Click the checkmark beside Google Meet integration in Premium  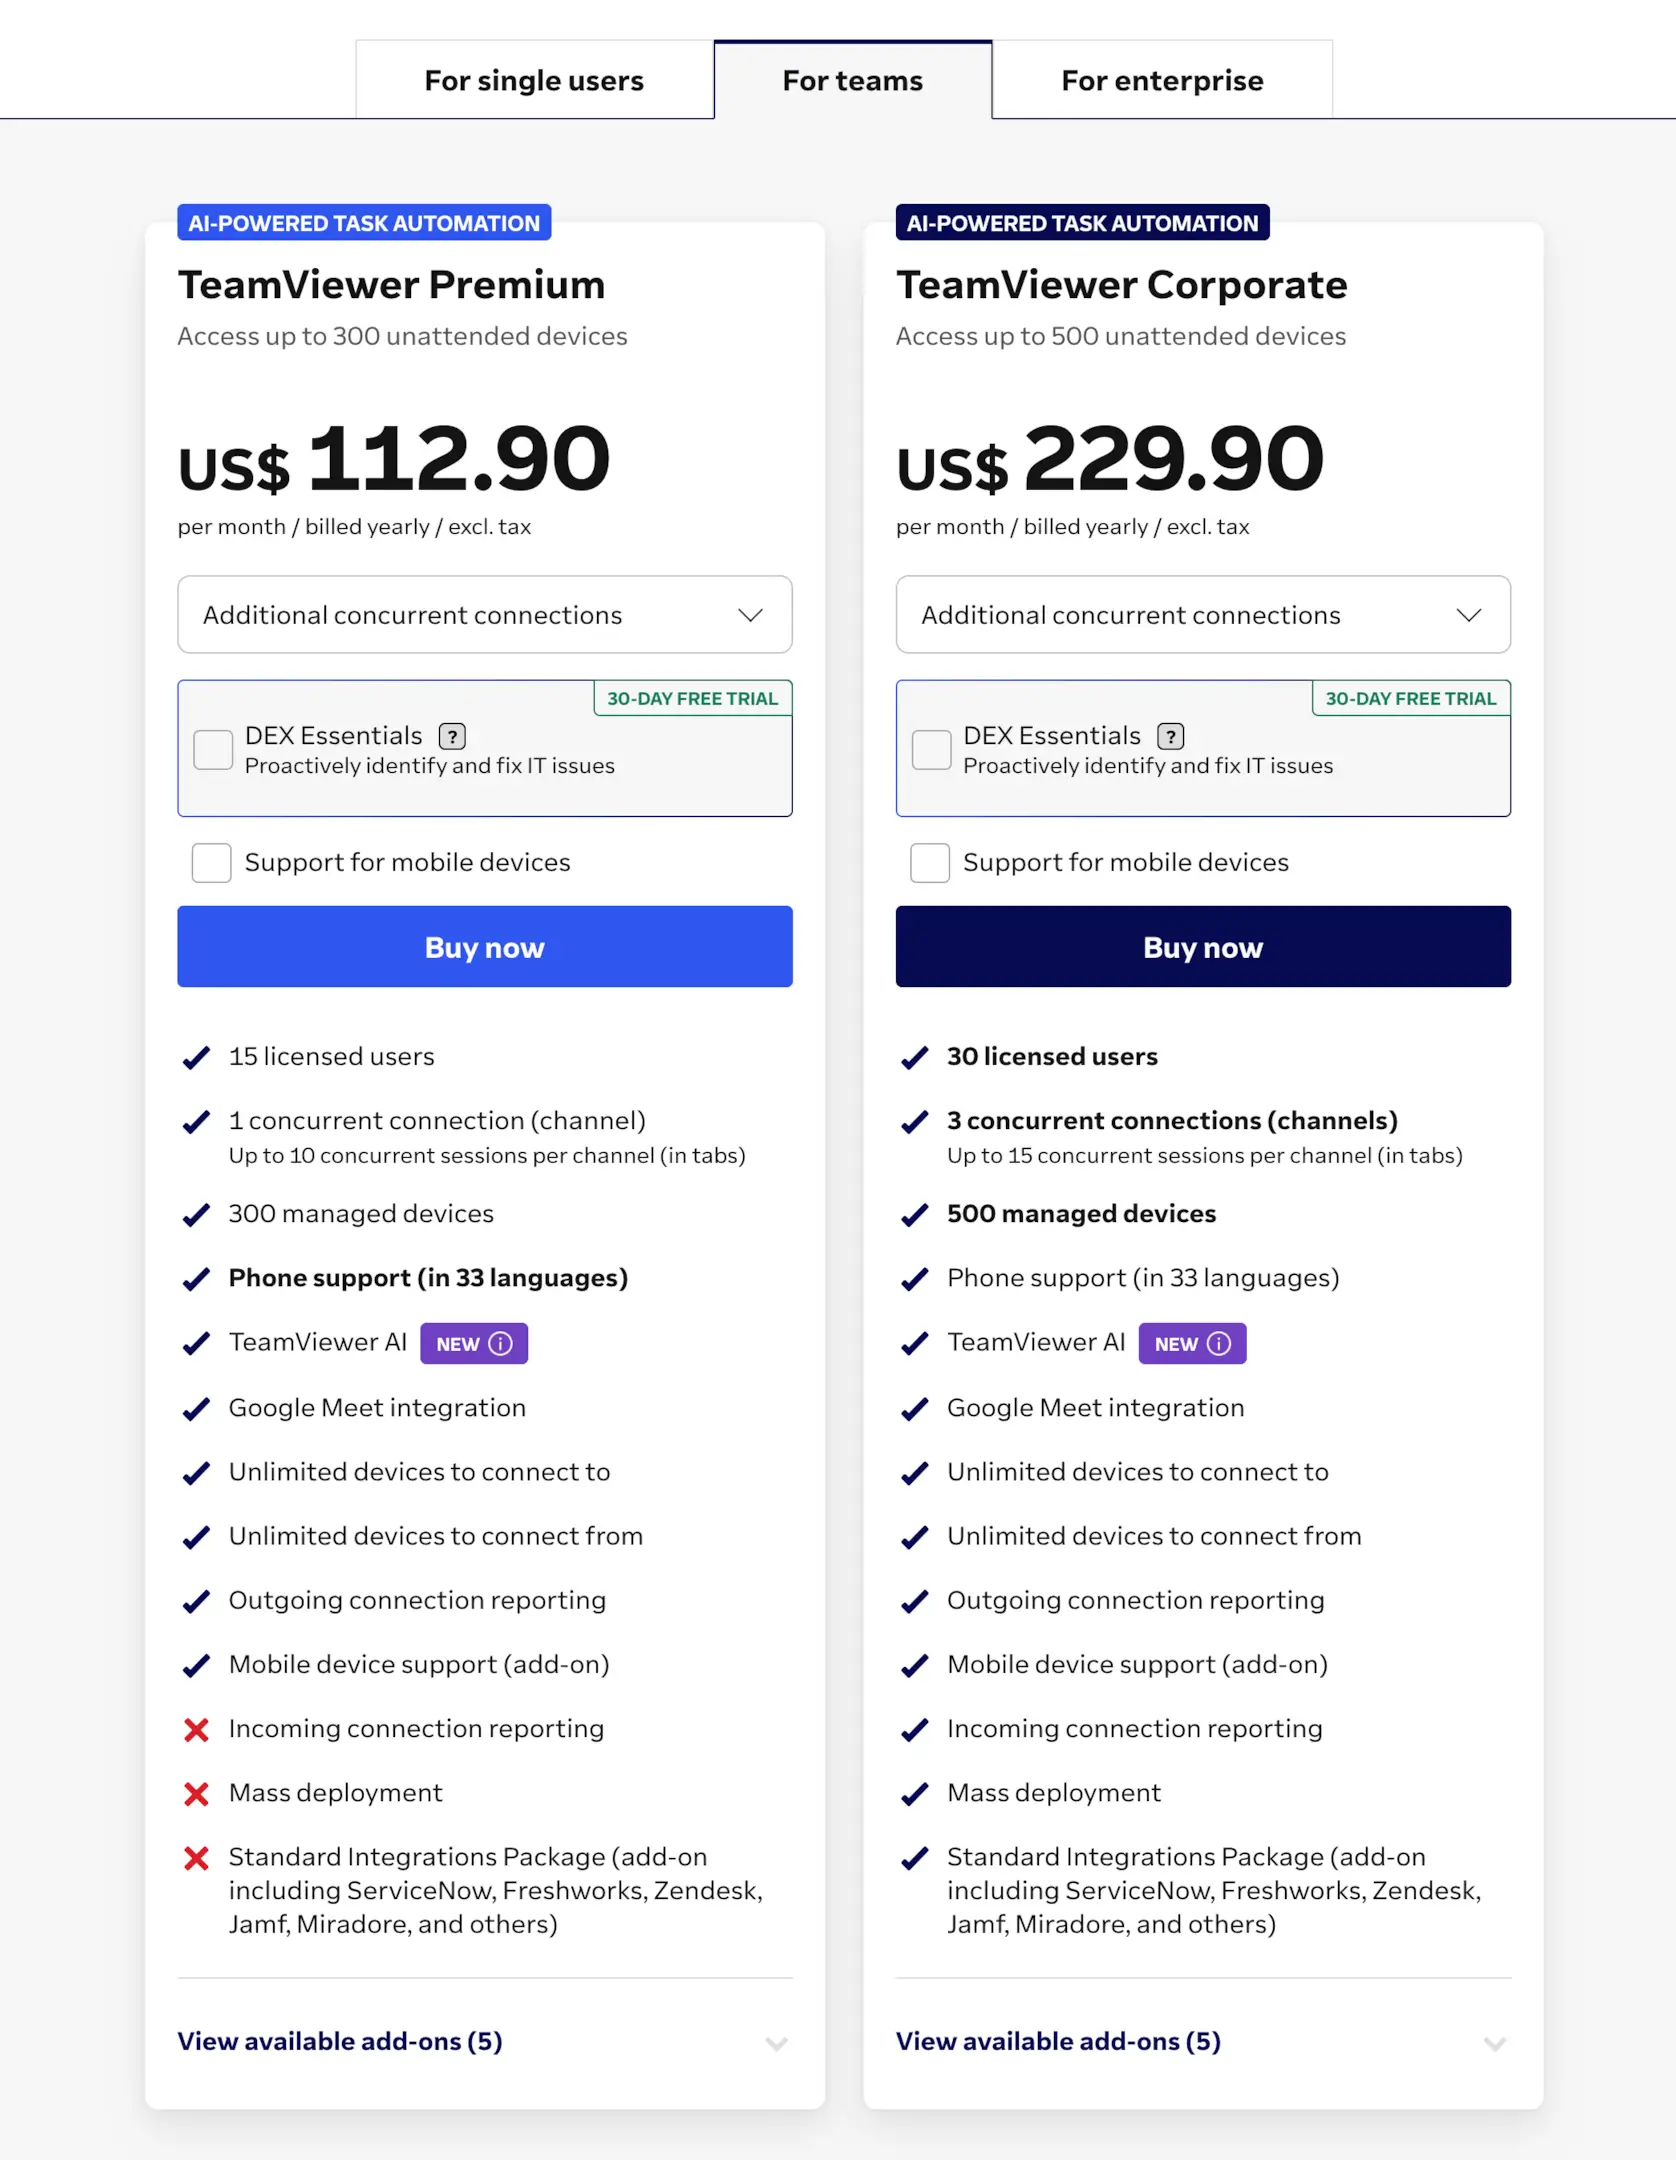click(197, 1409)
